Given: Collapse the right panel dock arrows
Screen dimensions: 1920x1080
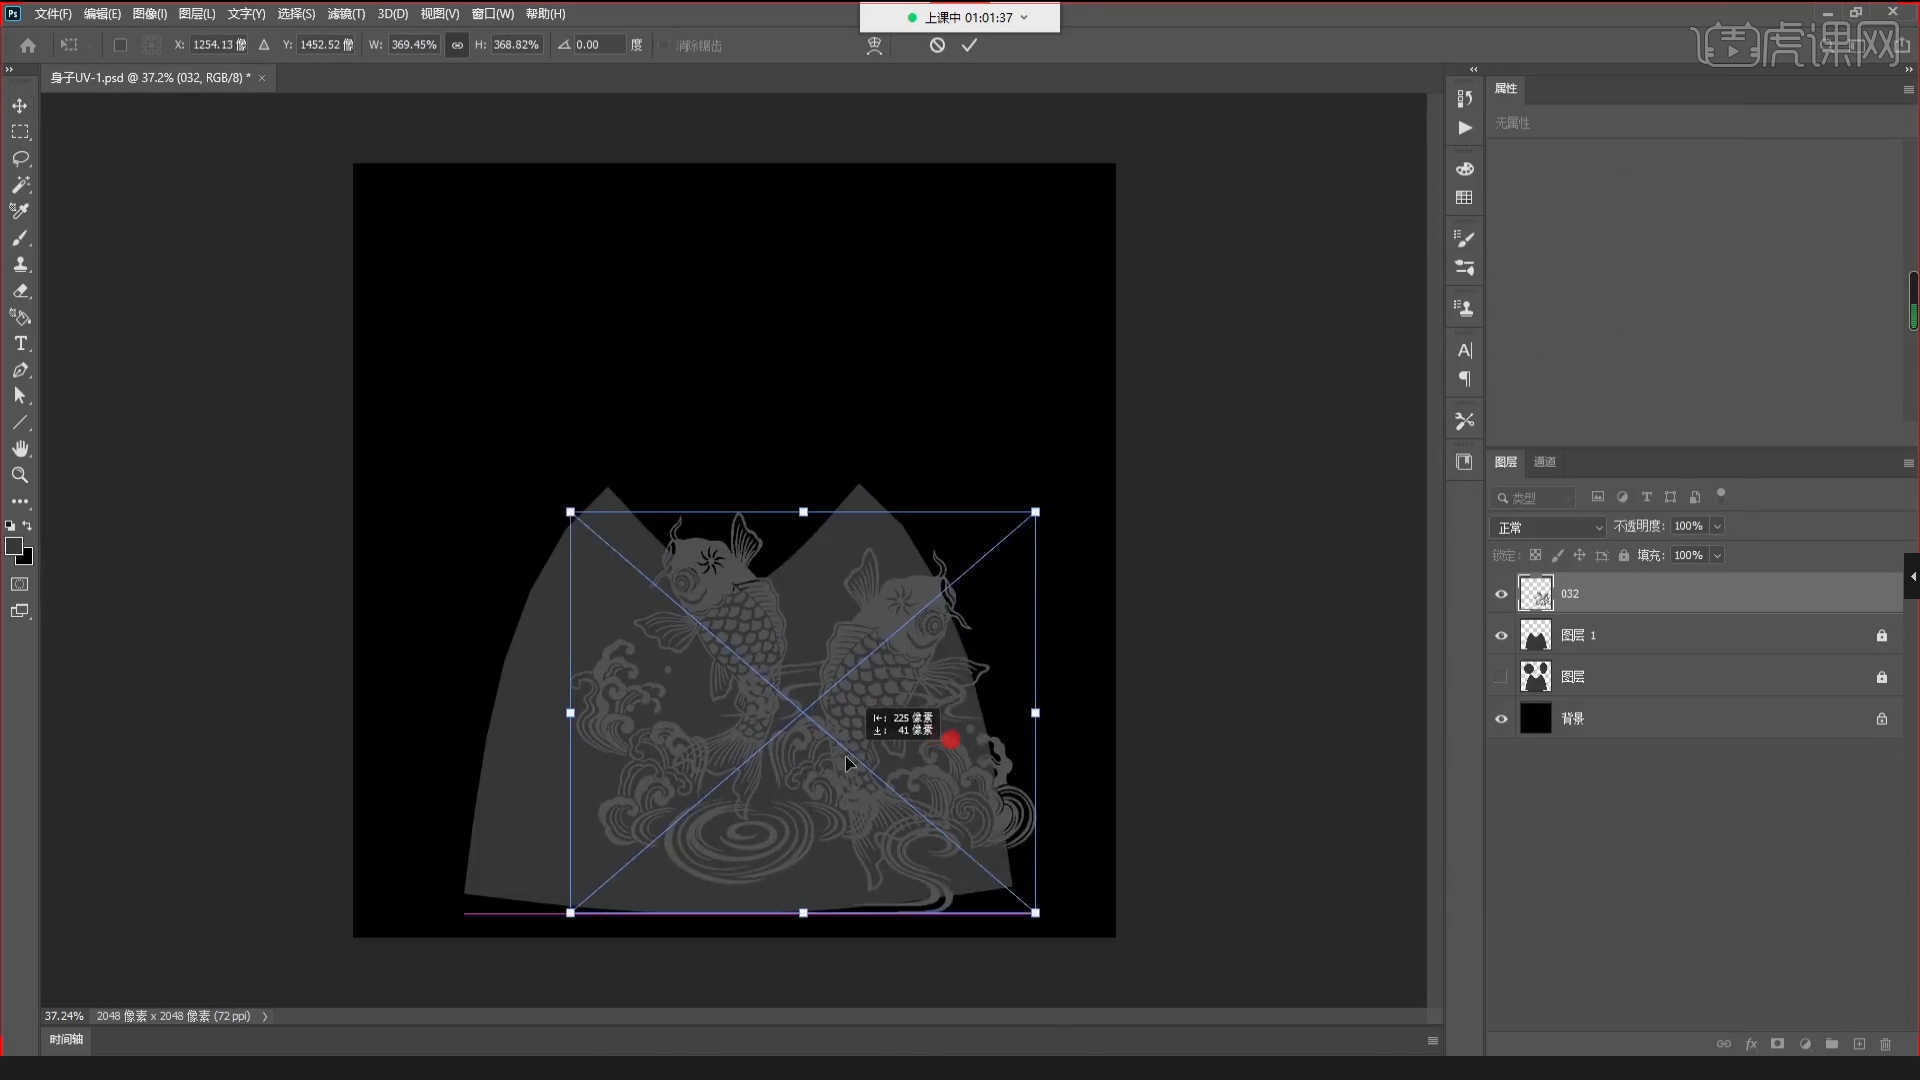Looking at the screenshot, I should (1908, 69).
